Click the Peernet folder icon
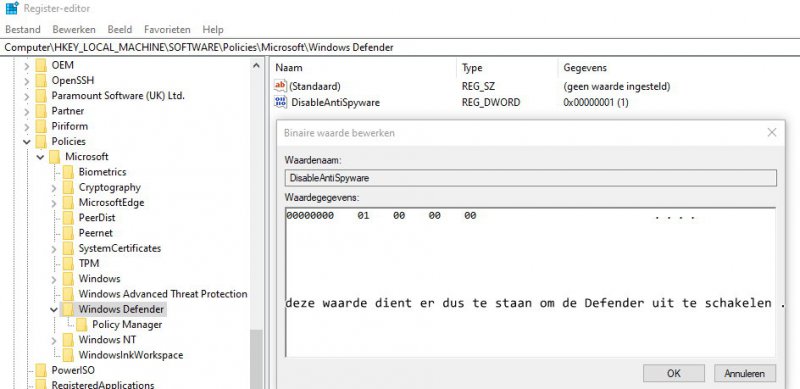 pos(68,233)
